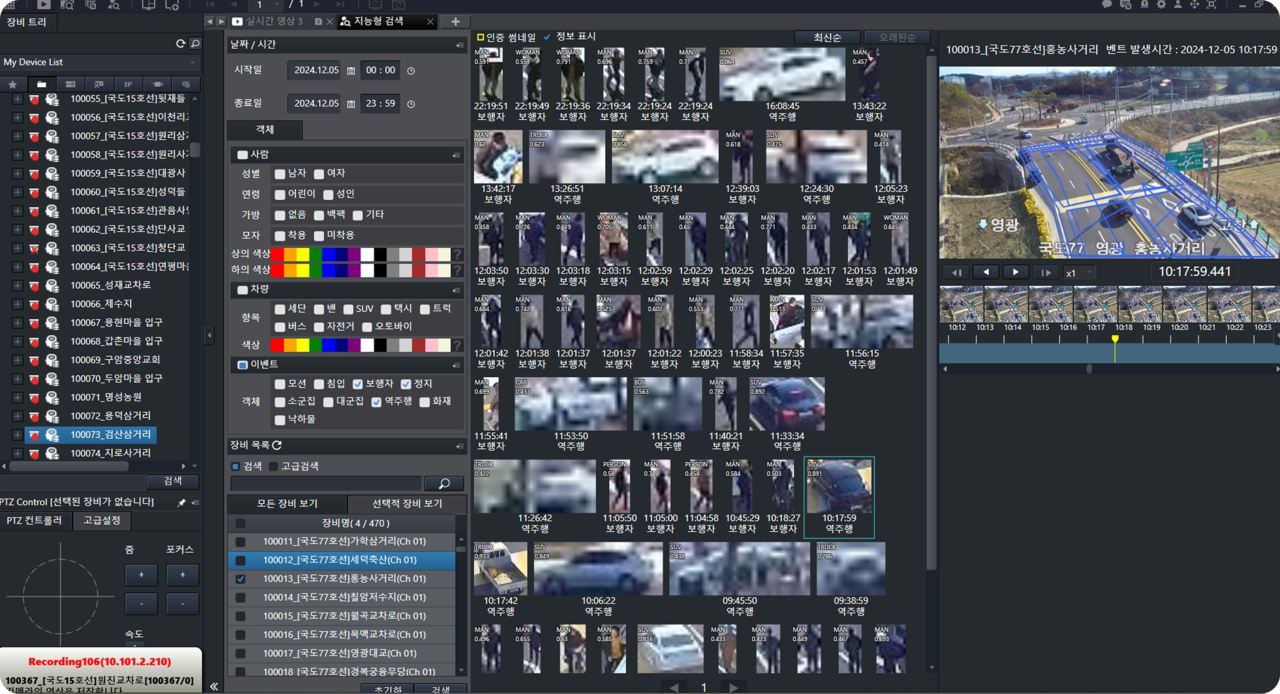This screenshot has height=694, width=1280.
Task: Uncheck the 보행자 event checkbox
Action: coord(358,384)
